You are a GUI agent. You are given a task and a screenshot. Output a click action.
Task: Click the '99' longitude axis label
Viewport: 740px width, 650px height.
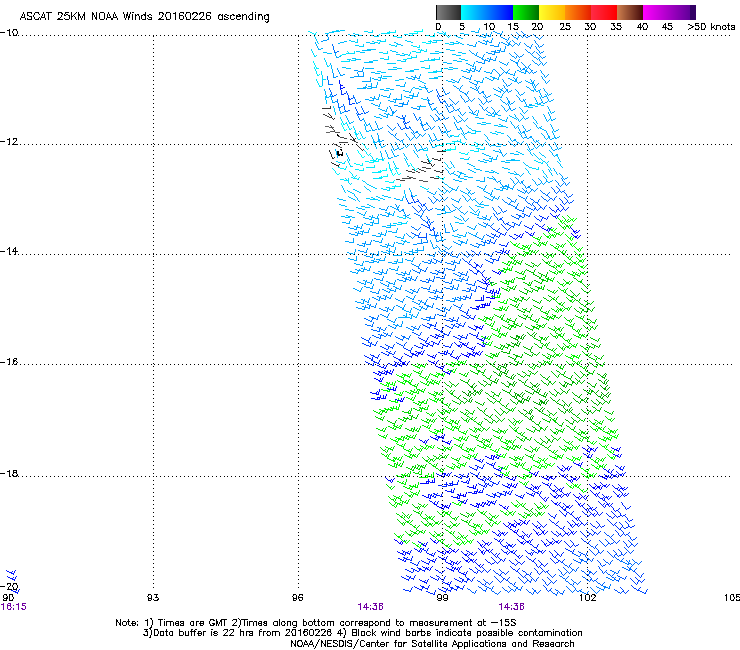click(x=442, y=598)
